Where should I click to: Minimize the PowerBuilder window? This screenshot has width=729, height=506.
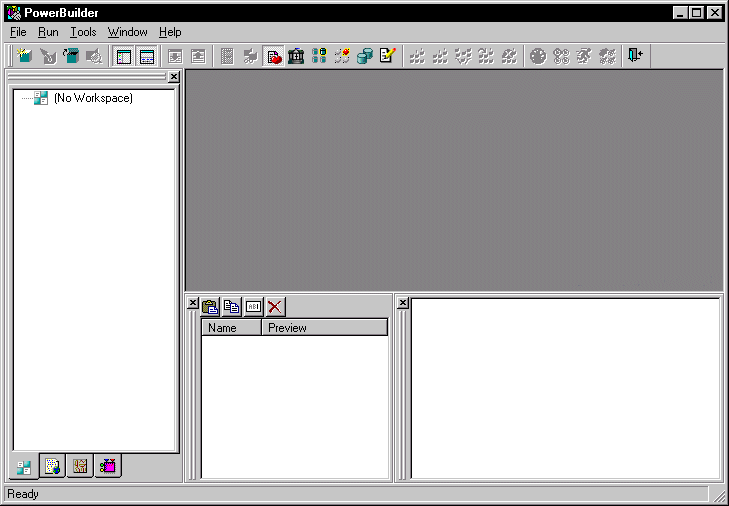680,13
